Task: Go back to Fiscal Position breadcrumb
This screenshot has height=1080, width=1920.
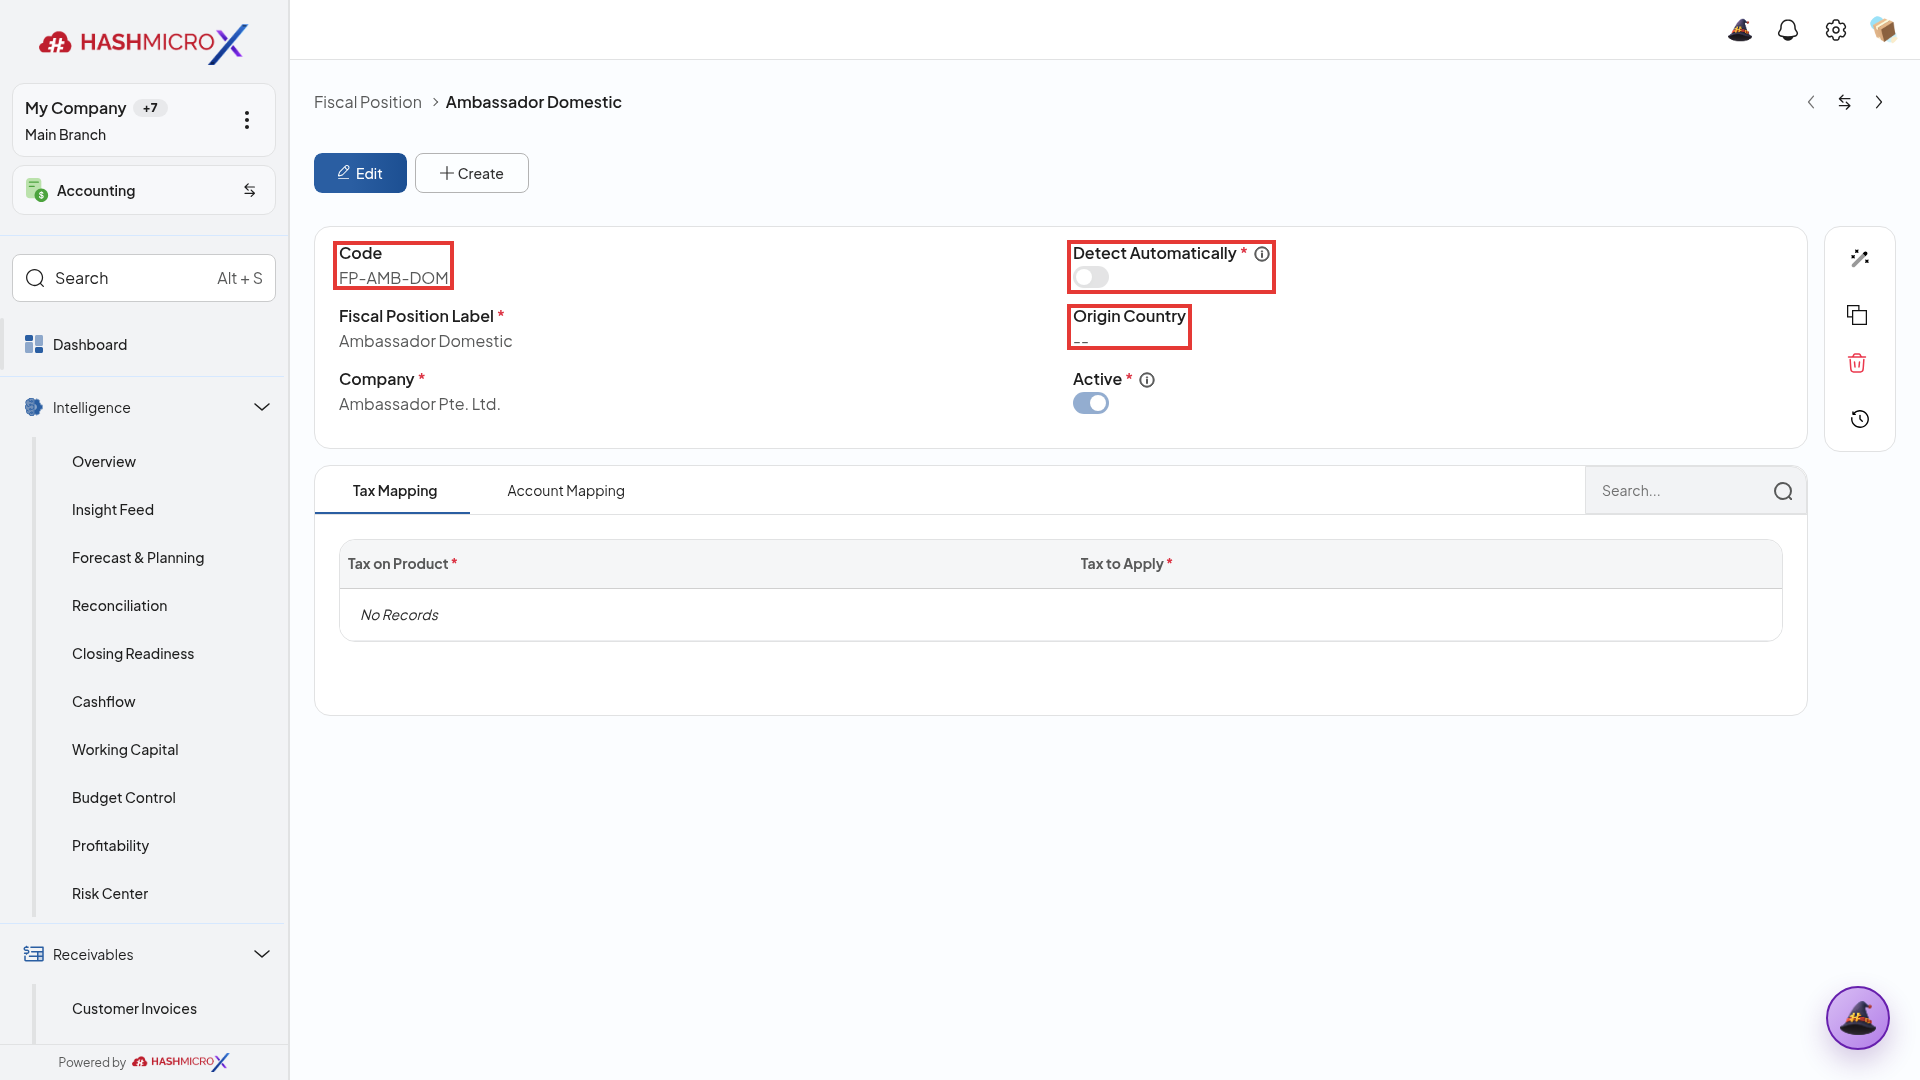Action: click(368, 102)
